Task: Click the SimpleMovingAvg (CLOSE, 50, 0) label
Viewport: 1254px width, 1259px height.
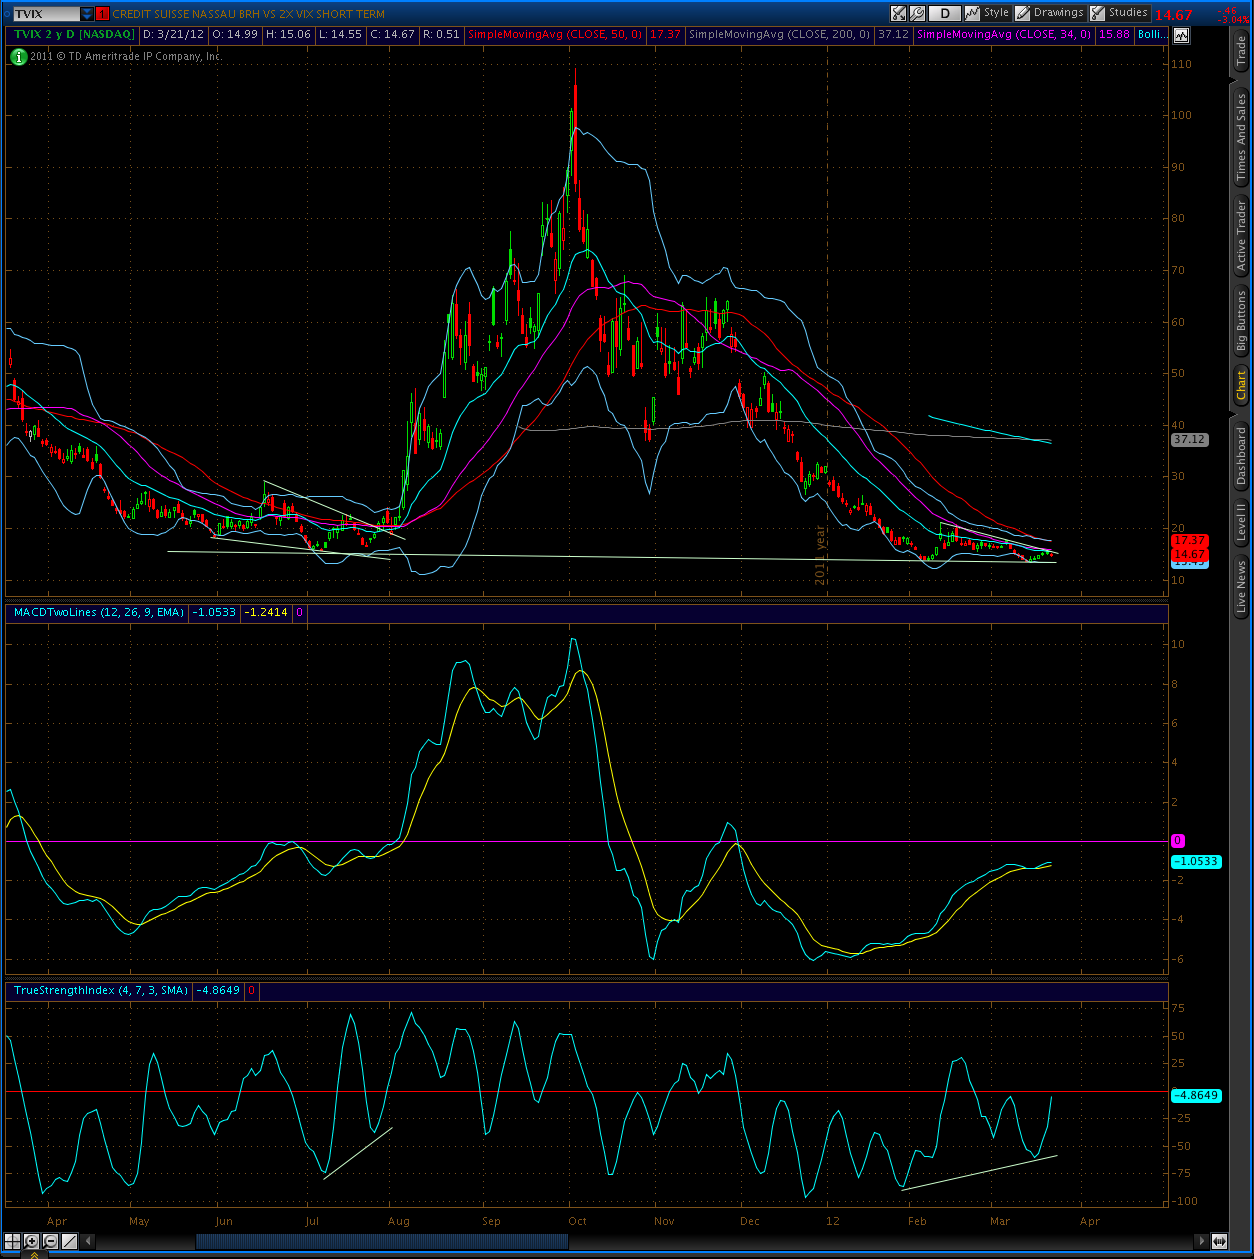Action: (x=555, y=35)
